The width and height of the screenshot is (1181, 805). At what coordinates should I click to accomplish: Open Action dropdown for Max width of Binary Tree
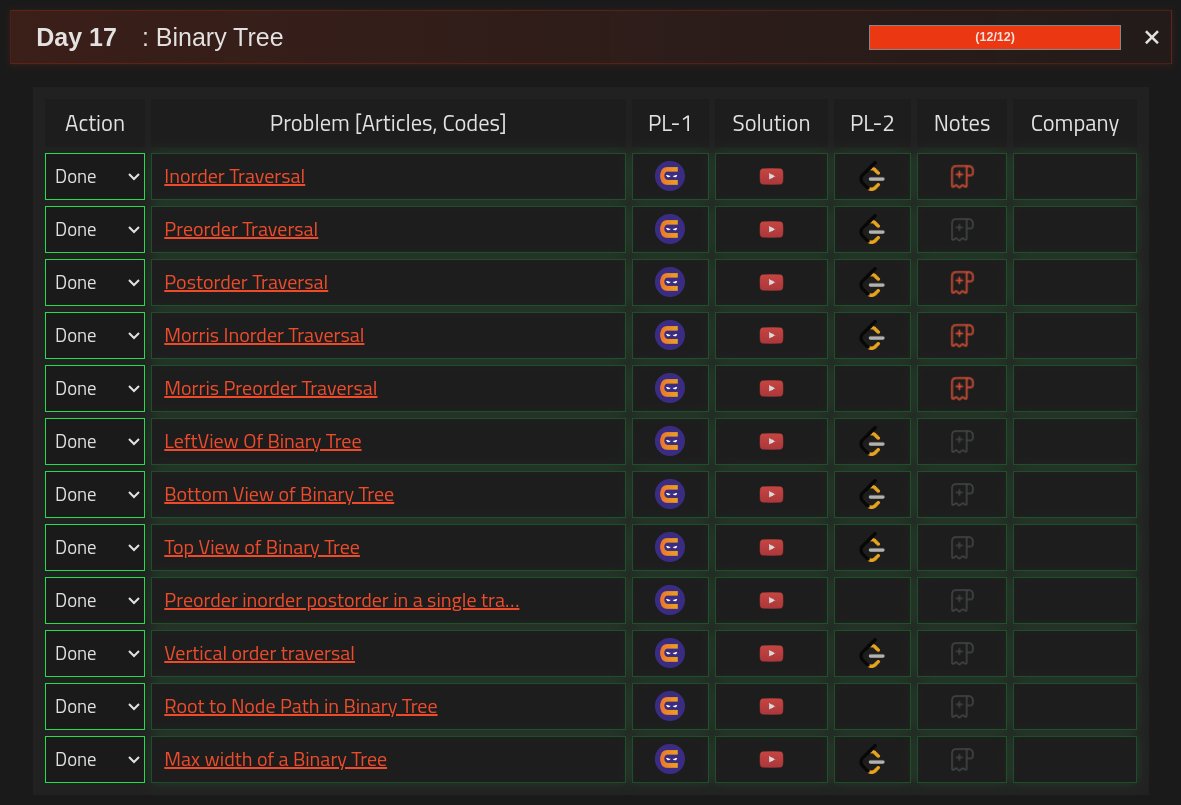click(95, 759)
